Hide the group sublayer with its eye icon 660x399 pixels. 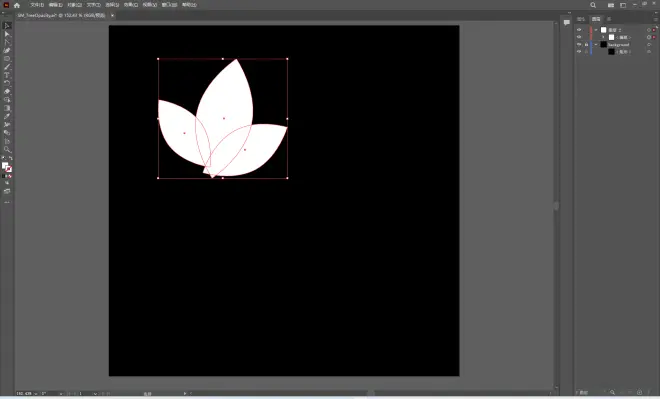coord(579,37)
